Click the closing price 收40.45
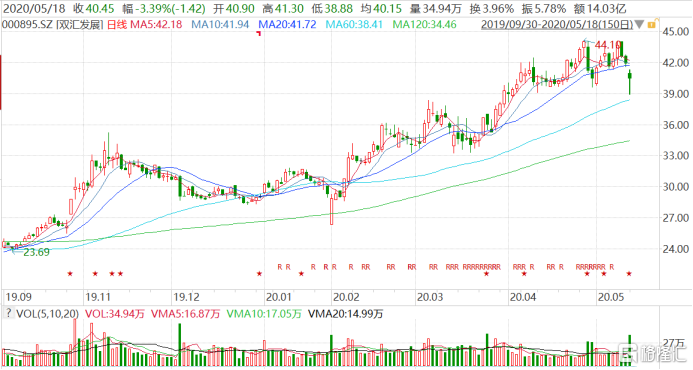The height and width of the screenshot is (370, 693). pyautogui.click(x=93, y=8)
